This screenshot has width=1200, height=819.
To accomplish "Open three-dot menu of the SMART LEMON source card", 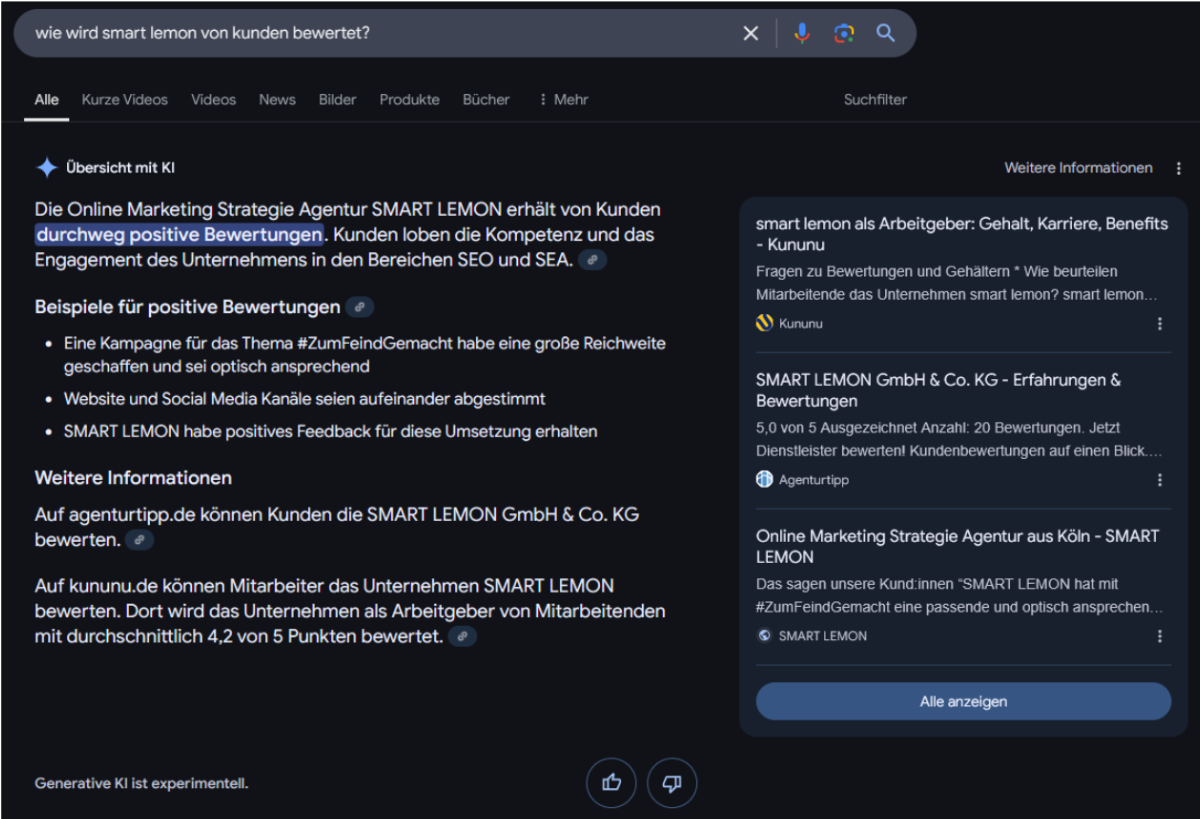I will point(1160,636).
